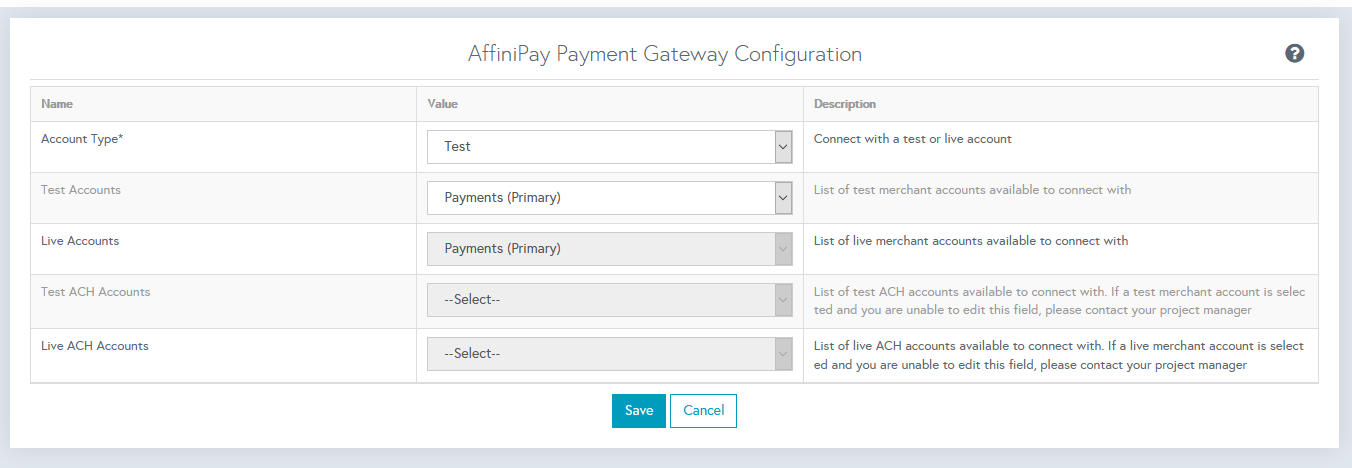Image resolution: width=1352 pixels, height=468 pixels.
Task: Open the disabled Live Accounts dropdown
Action: 610,249
